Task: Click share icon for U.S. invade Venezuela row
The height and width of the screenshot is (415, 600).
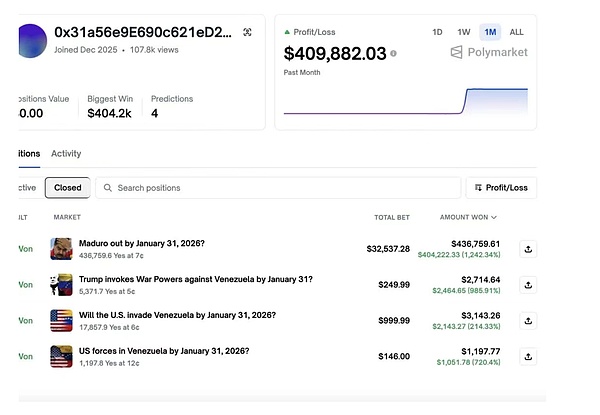Action: point(528,320)
